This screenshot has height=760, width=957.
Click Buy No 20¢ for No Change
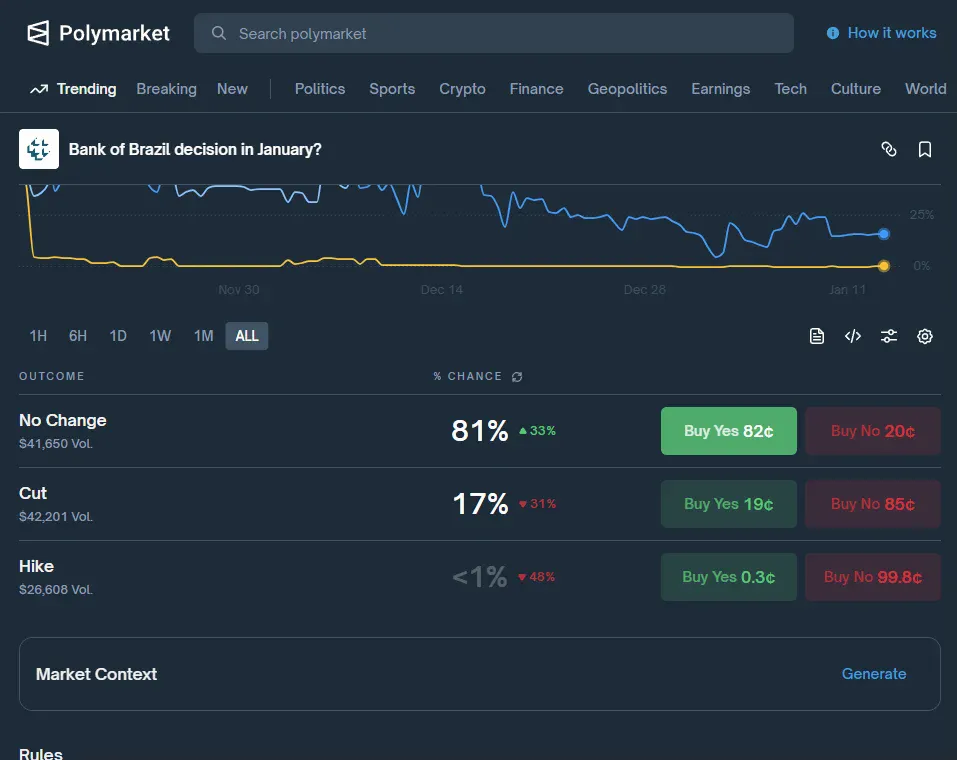tap(873, 431)
